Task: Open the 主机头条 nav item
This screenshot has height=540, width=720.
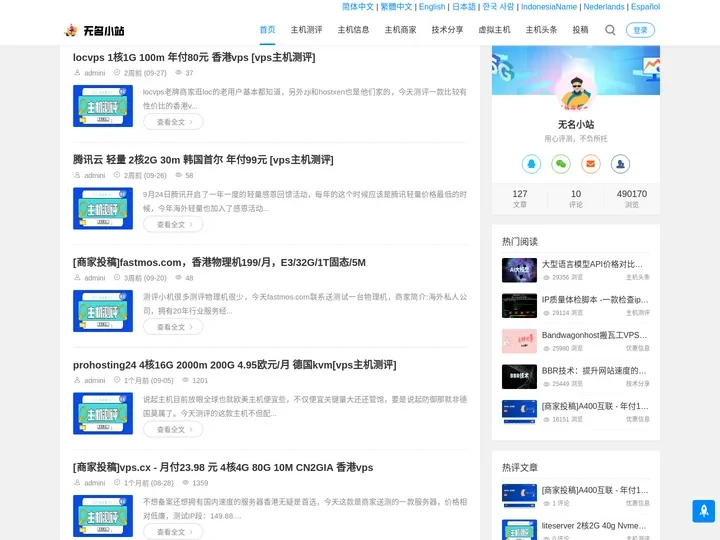Action: pos(541,30)
